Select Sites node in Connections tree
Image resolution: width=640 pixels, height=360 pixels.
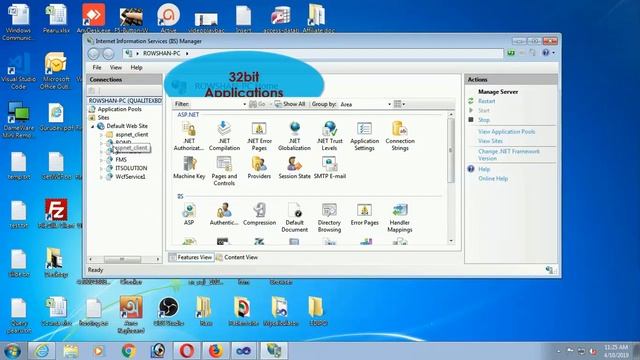click(103, 118)
